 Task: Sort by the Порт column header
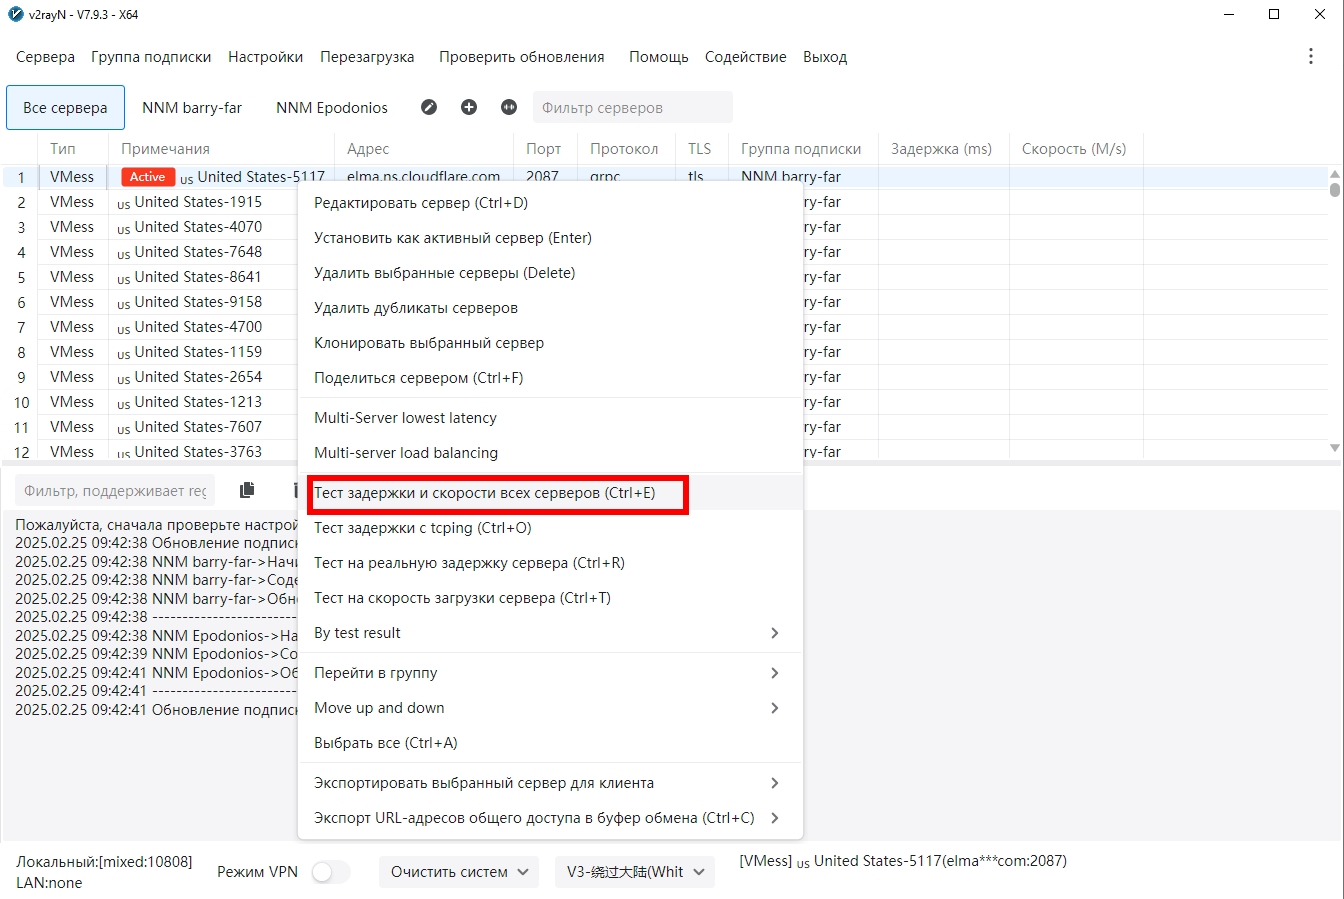(x=543, y=149)
